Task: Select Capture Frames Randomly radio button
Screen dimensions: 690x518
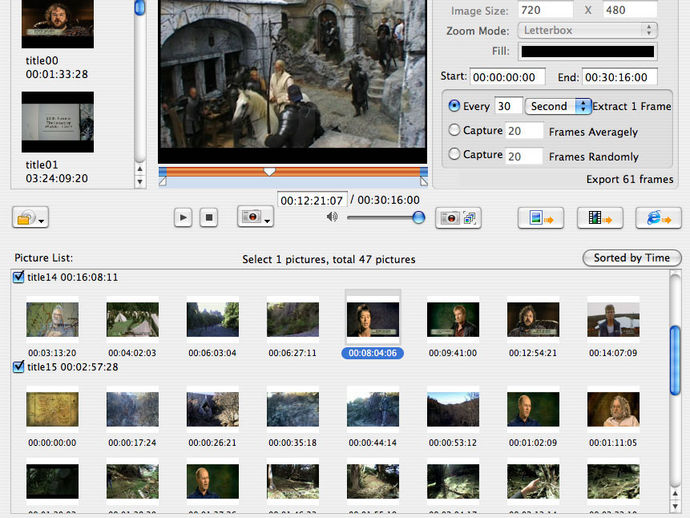Action: (454, 154)
